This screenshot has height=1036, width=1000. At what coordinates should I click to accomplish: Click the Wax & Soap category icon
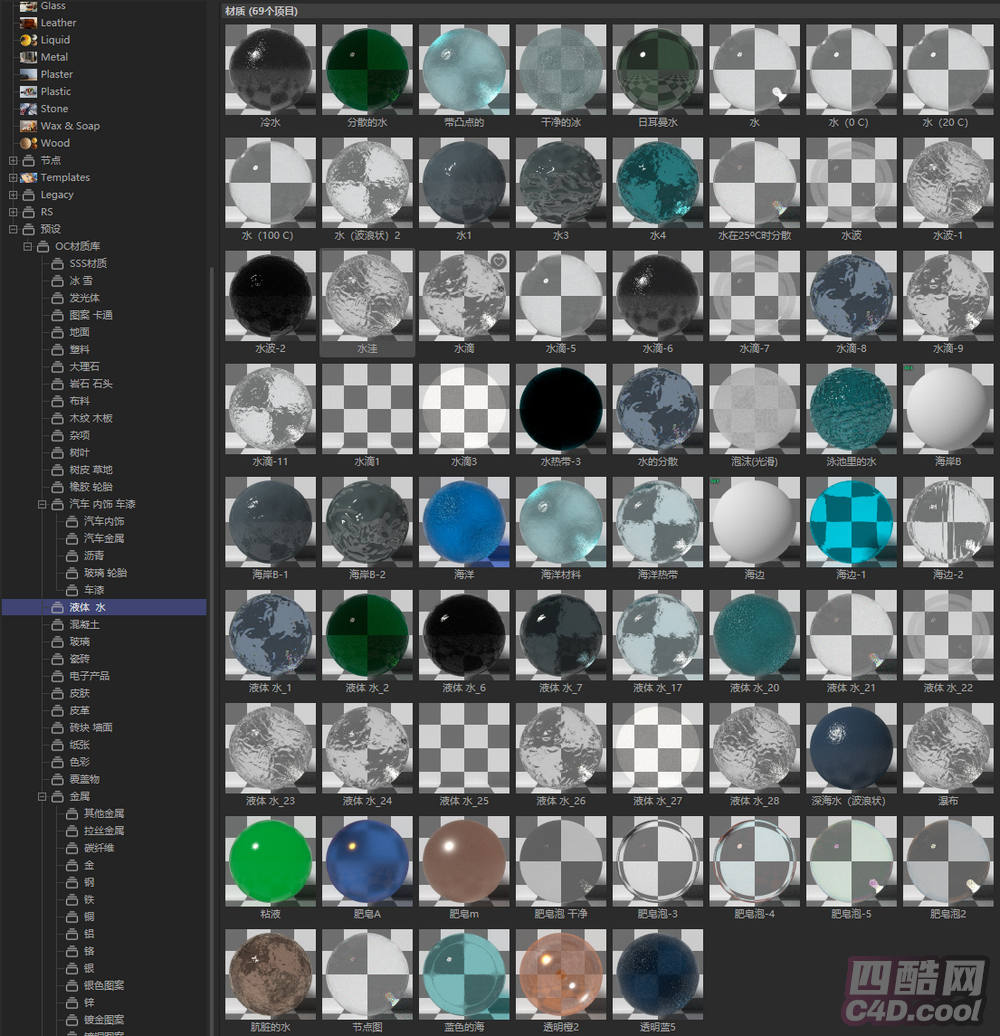tap(28, 126)
